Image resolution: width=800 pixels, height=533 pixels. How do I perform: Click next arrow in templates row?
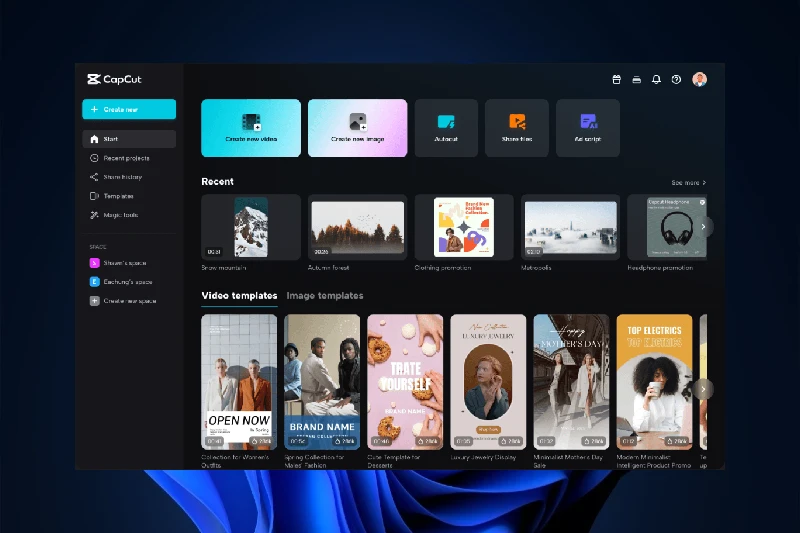703,389
